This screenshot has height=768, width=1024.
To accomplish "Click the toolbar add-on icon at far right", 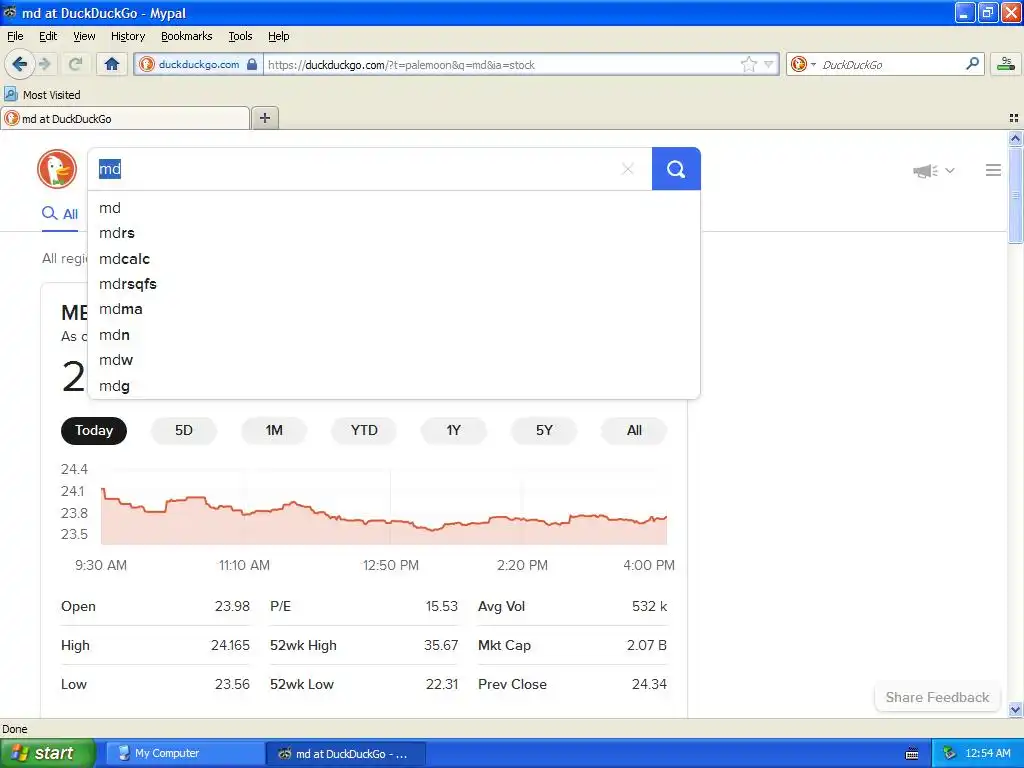I will tap(1006, 63).
